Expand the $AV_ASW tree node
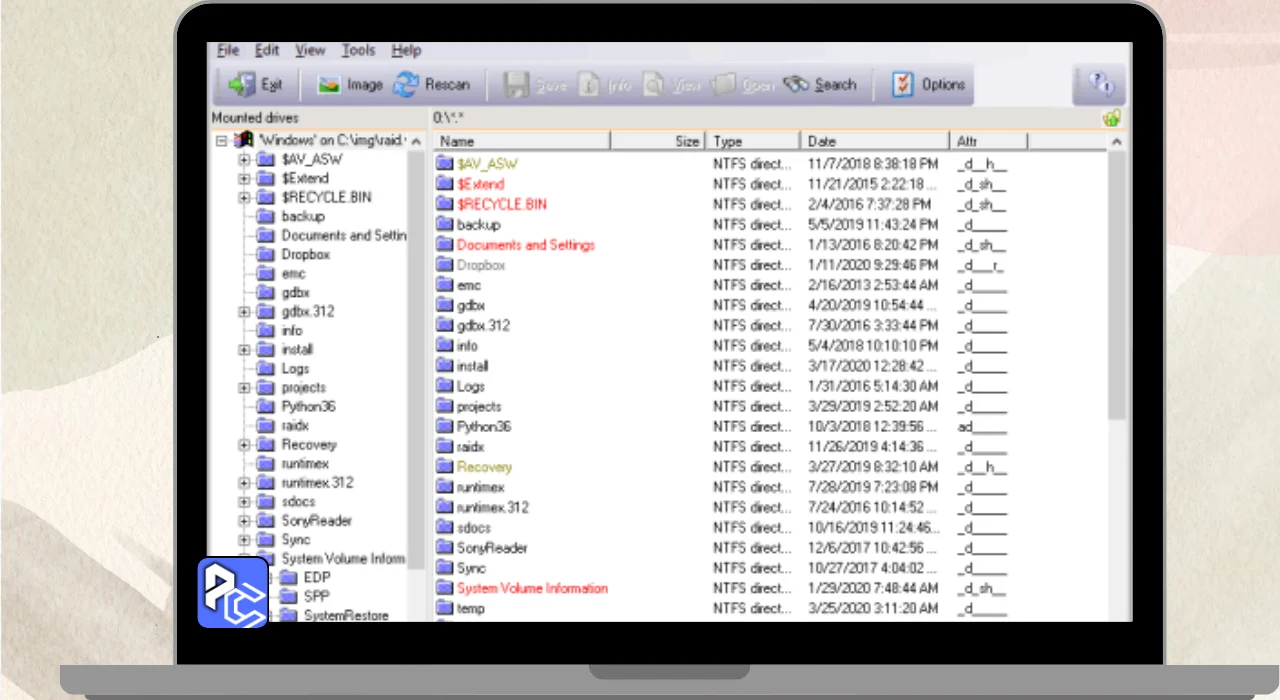The height and width of the screenshot is (700, 1280). coord(244,160)
